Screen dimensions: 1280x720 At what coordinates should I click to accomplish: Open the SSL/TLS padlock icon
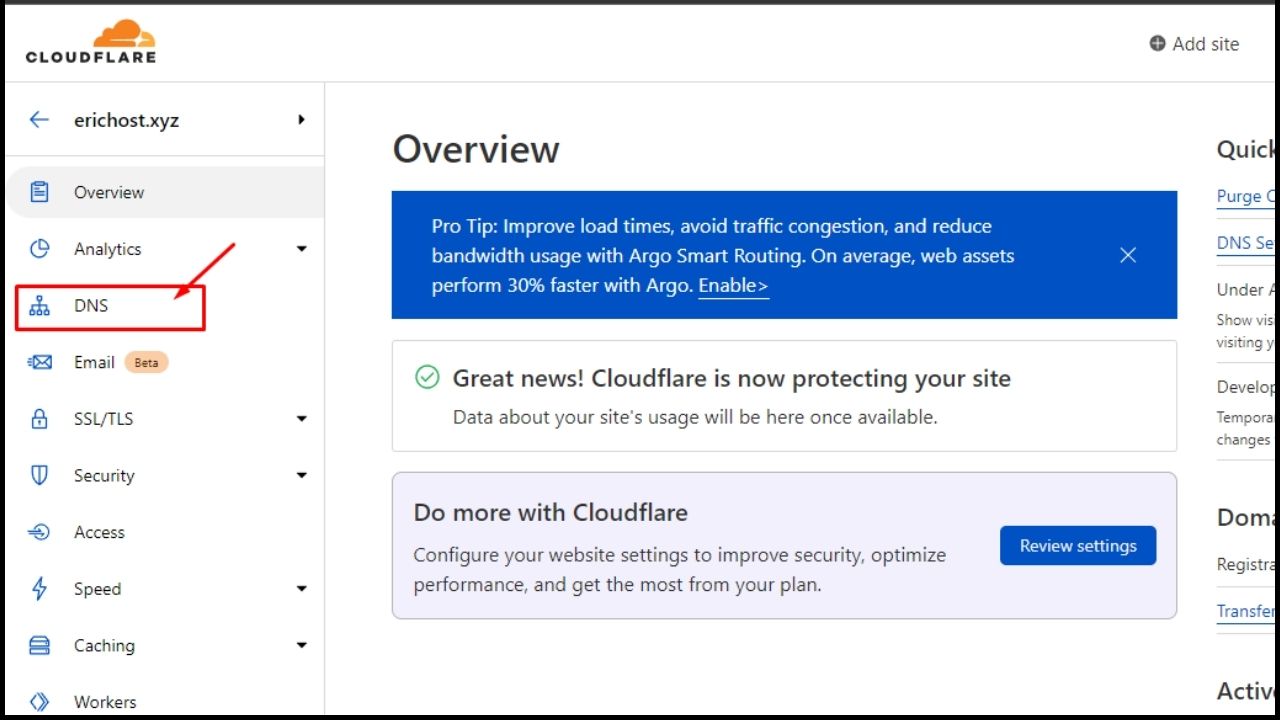39,418
